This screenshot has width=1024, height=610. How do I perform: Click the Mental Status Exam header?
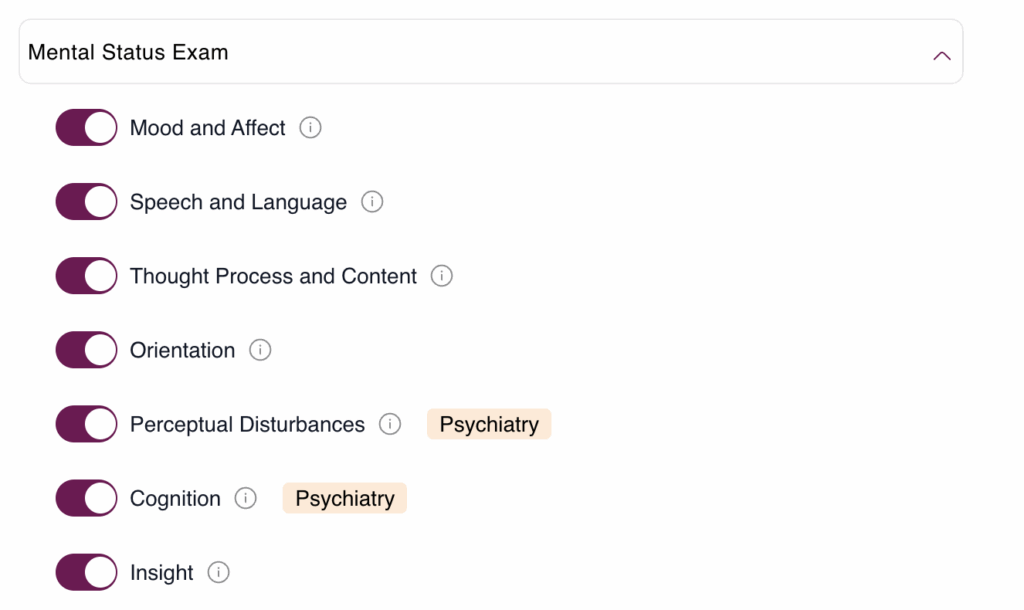[491, 52]
